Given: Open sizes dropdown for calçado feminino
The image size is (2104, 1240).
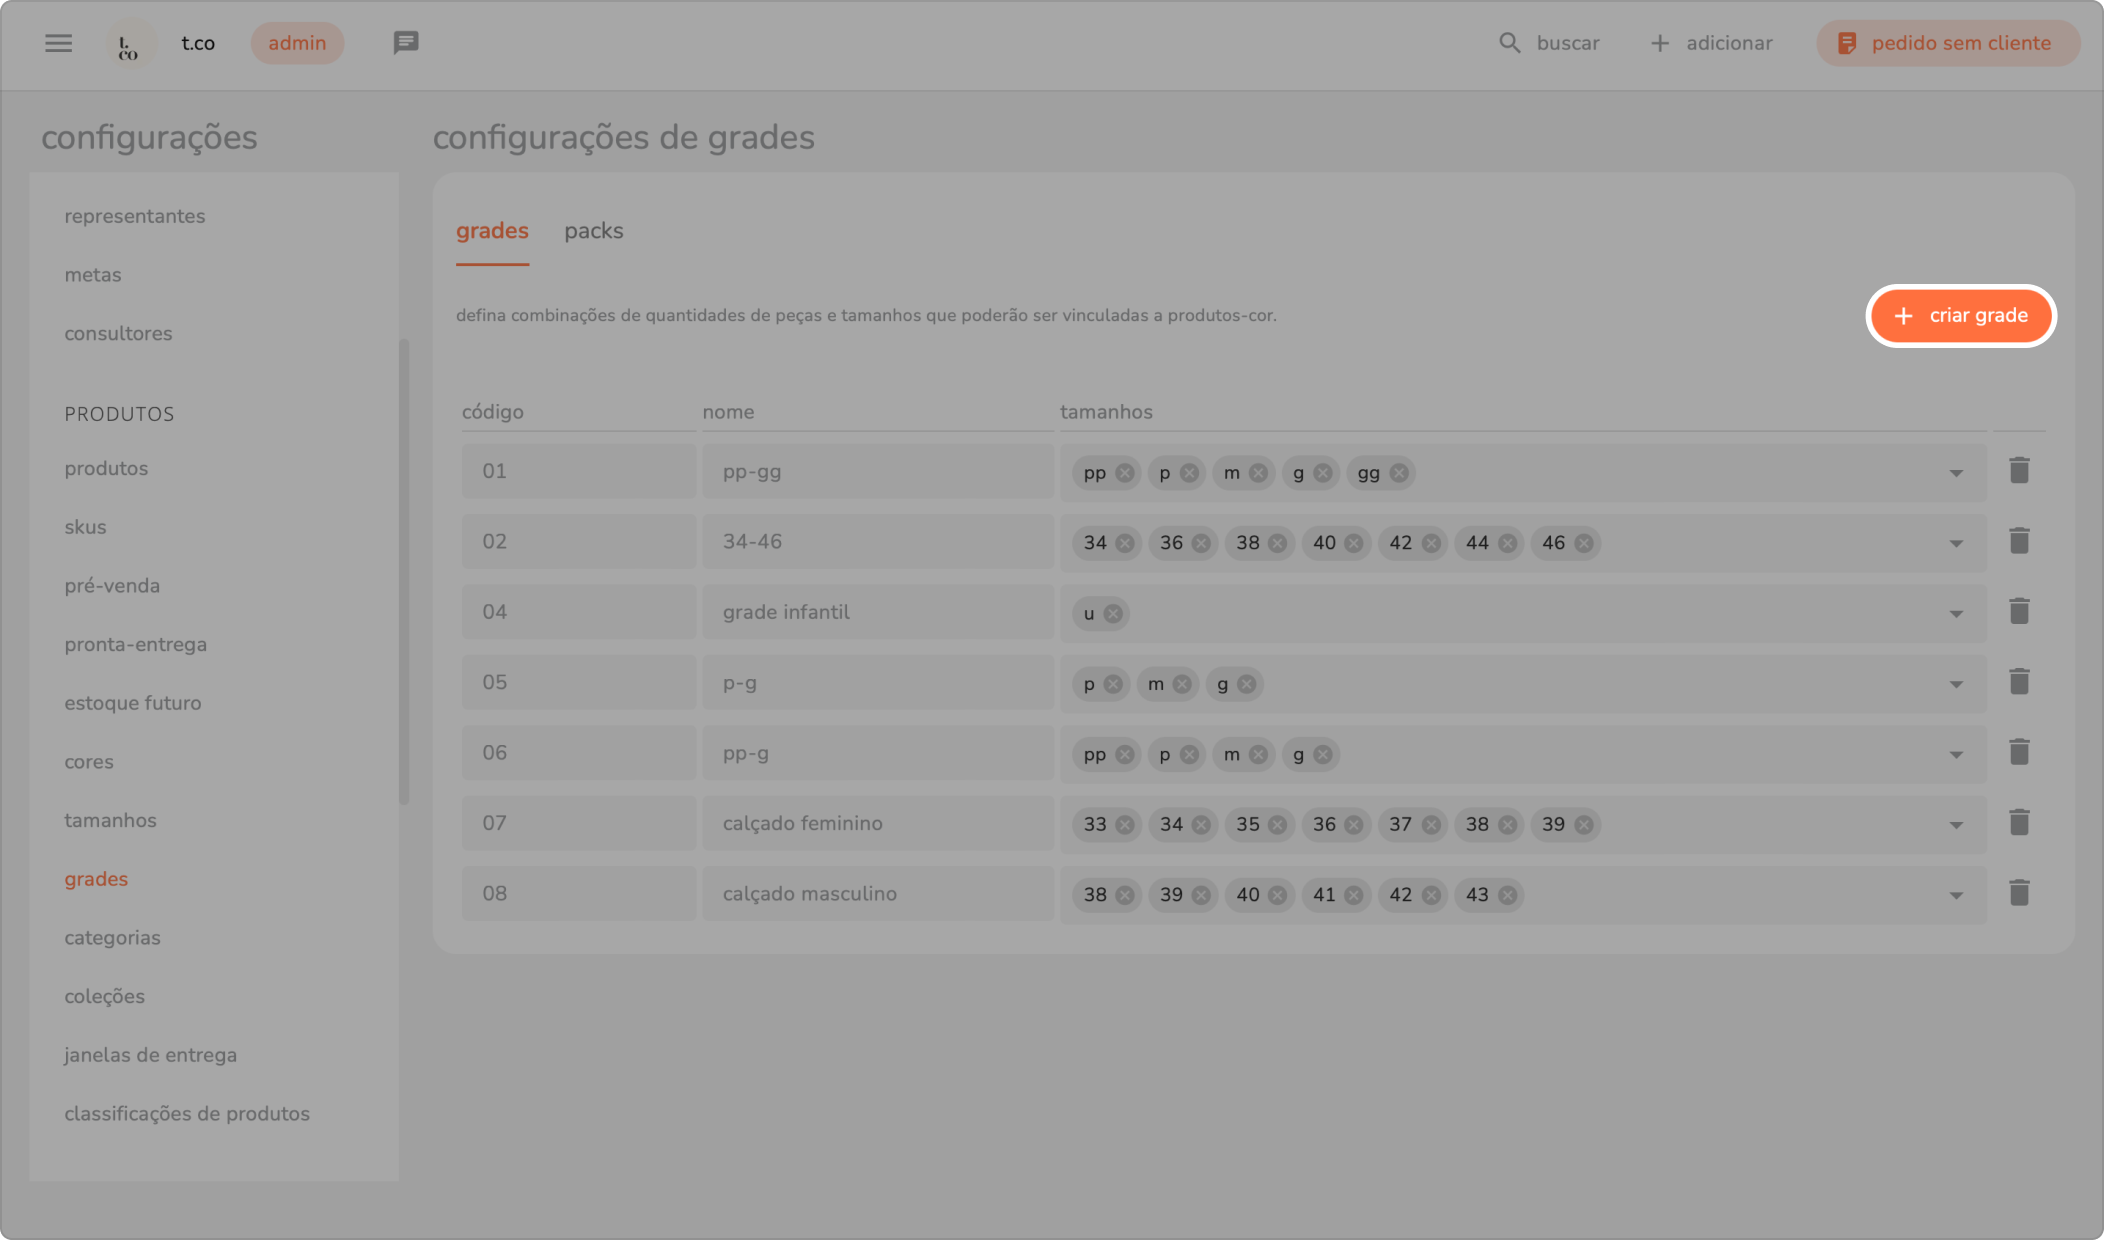Looking at the screenshot, I should (x=1956, y=826).
